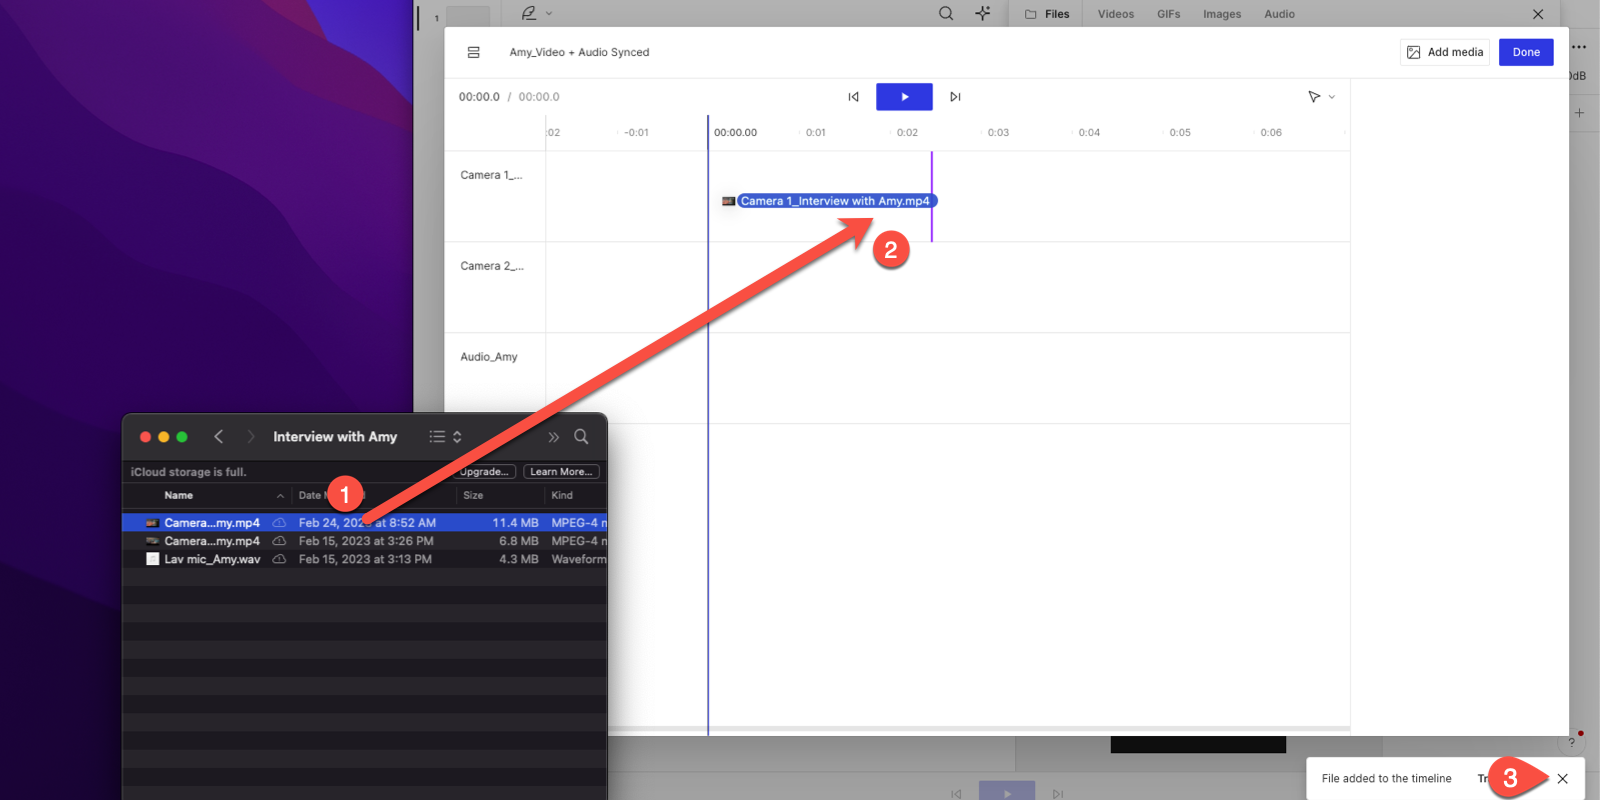Viewport: 1600px width, 800px height.
Task: Play the sequence timeline
Action: pyautogui.click(x=904, y=96)
